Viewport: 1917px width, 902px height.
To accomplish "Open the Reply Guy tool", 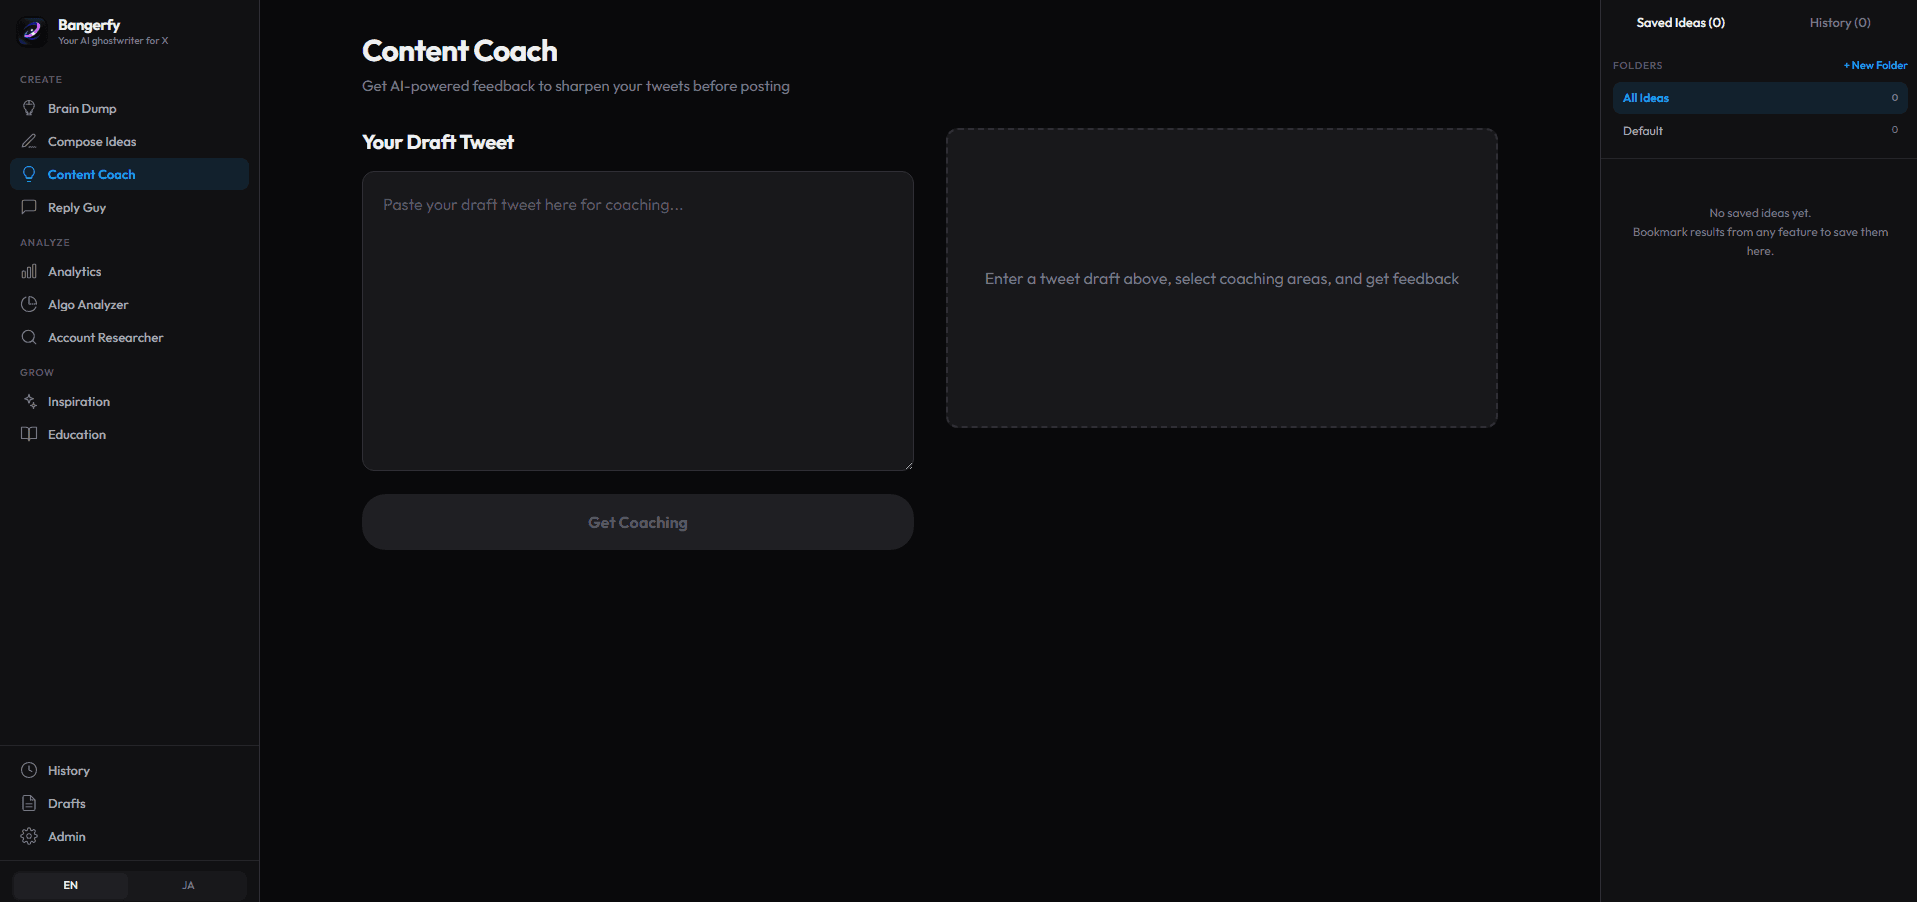I will [77, 207].
